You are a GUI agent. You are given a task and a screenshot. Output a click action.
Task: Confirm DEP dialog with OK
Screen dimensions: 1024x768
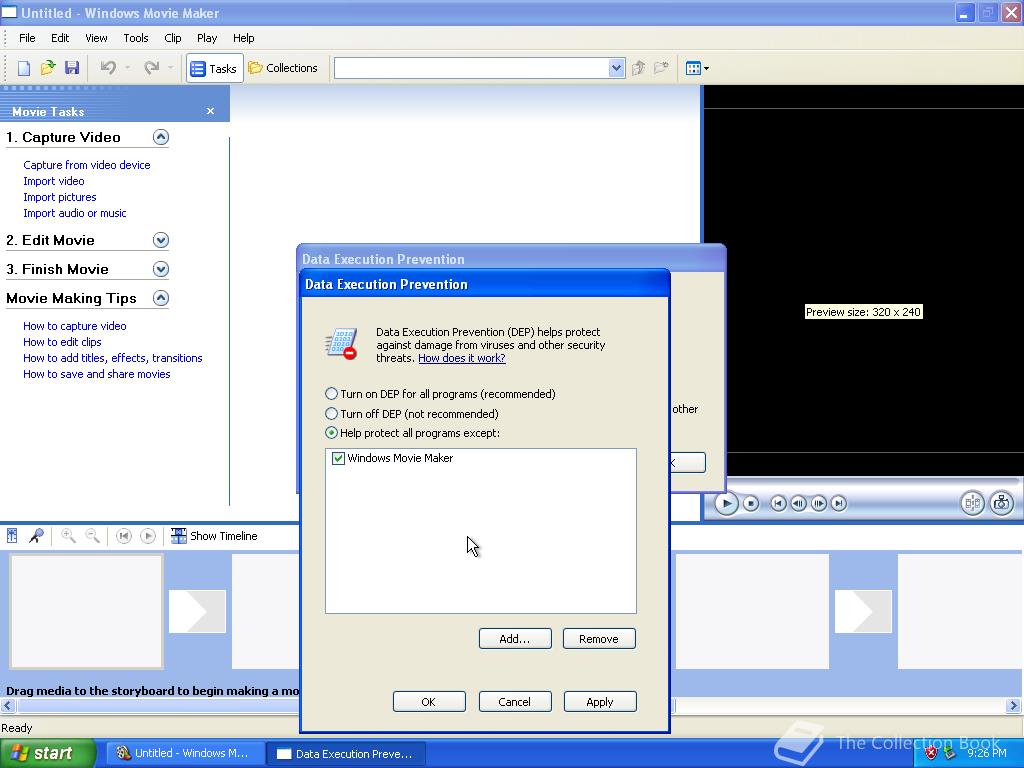click(x=429, y=701)
